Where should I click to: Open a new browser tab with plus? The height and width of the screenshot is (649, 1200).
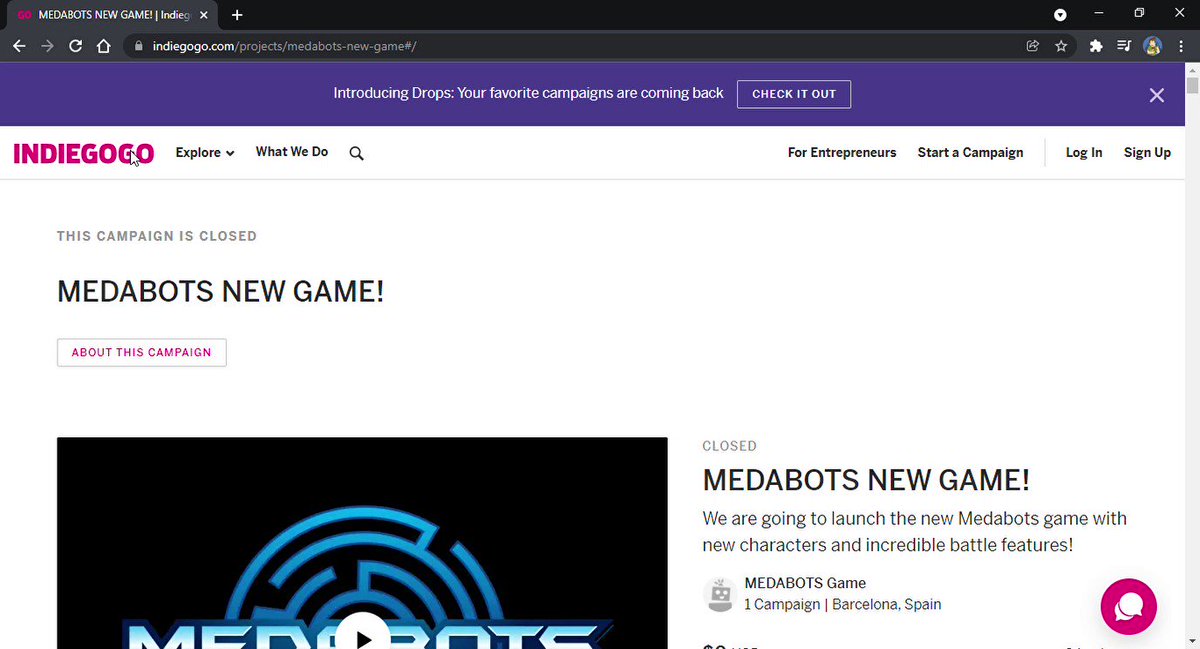(237, 15)
